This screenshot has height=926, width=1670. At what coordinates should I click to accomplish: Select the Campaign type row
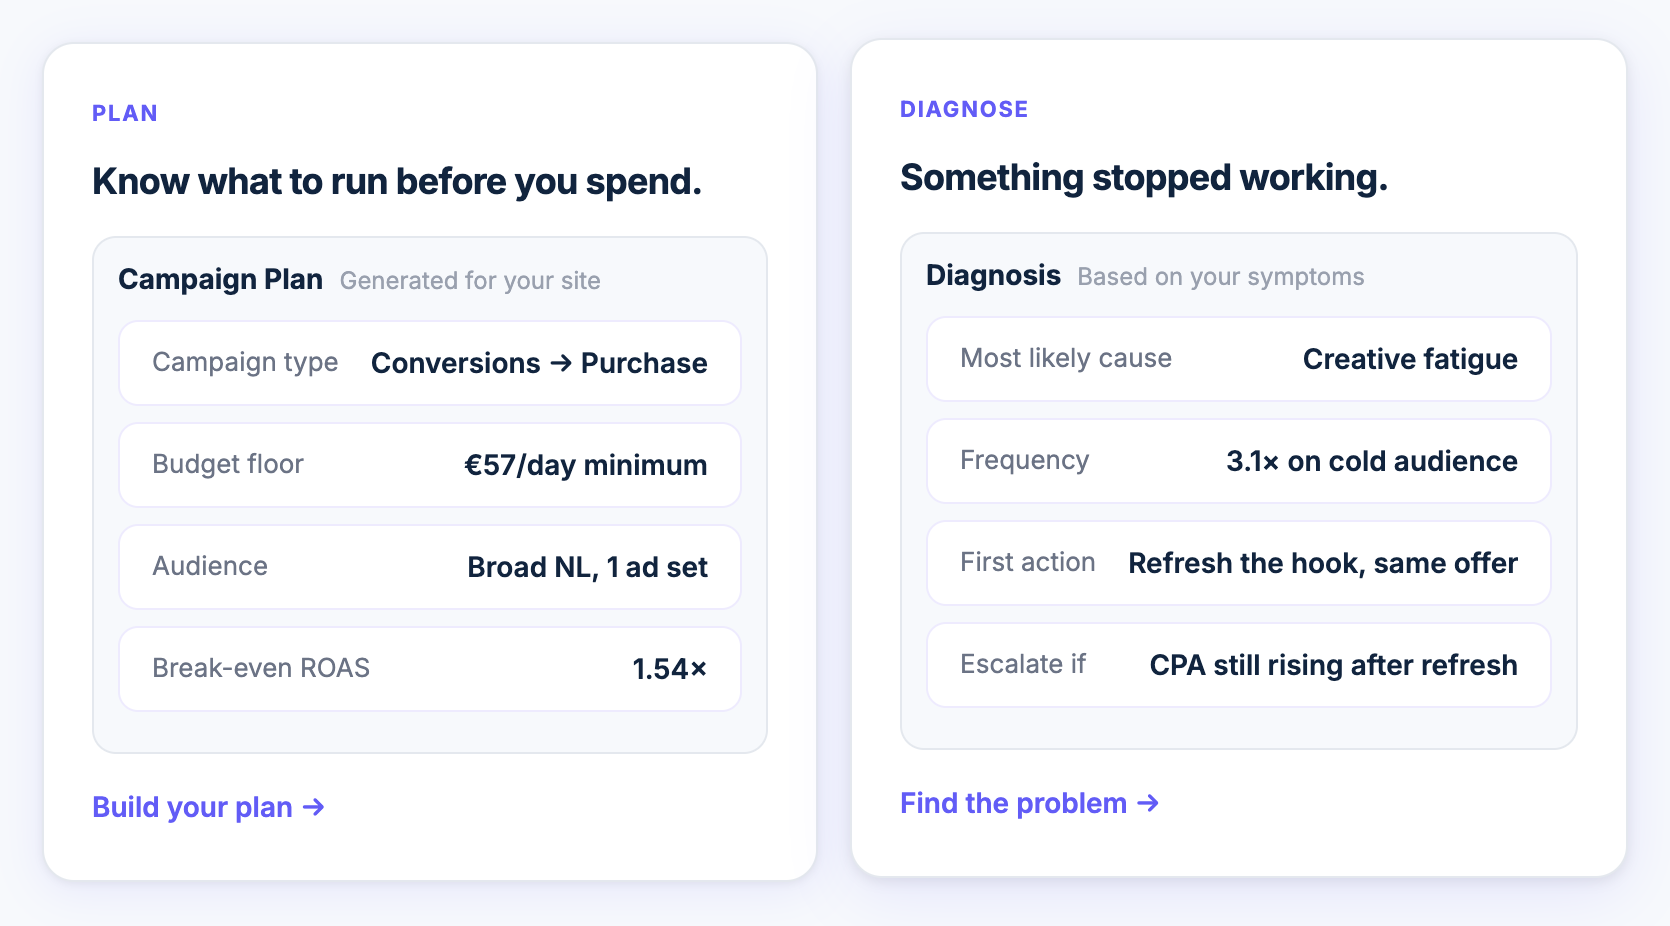point(429,363)
